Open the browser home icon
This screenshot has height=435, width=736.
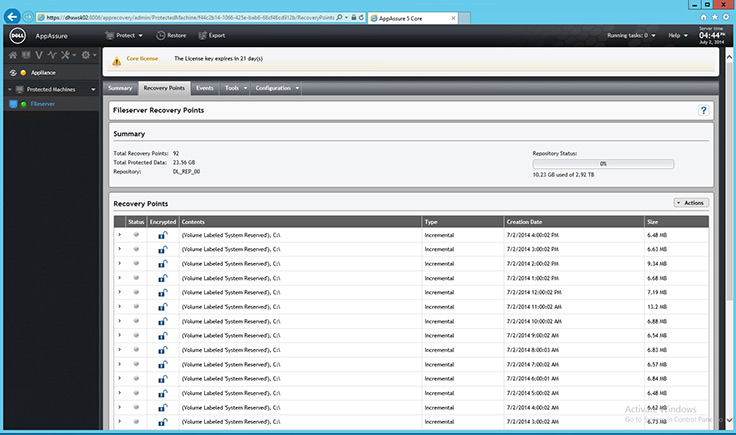point(703,17)
